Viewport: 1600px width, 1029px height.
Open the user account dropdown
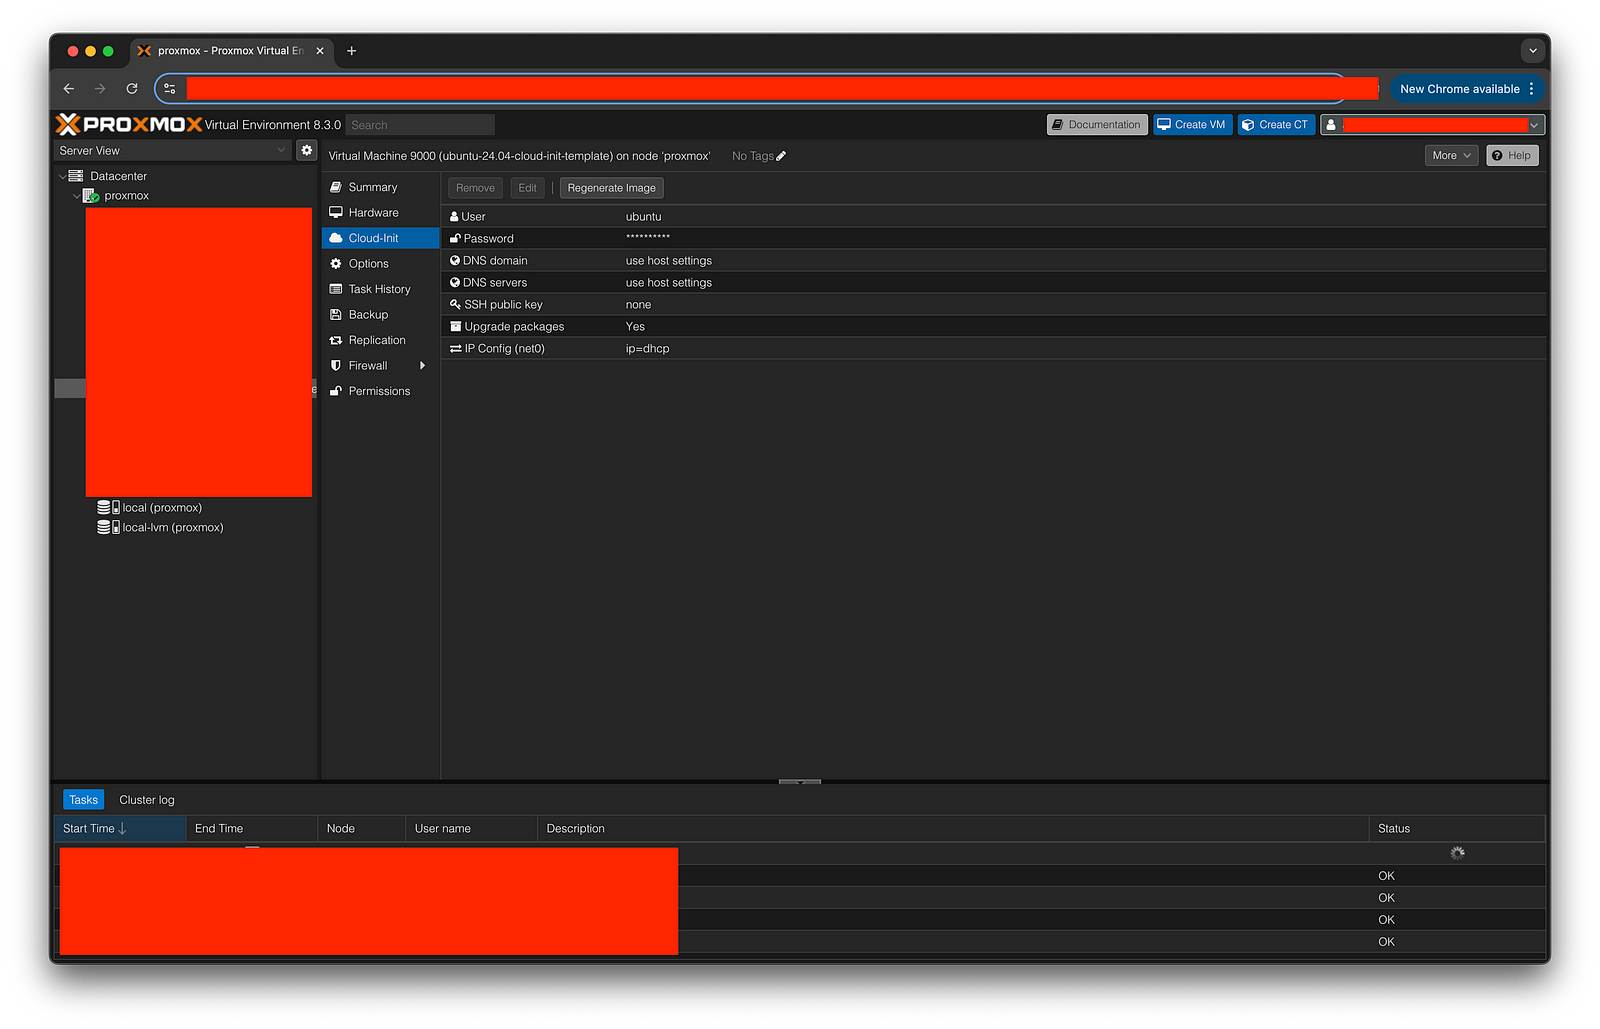(x=1432, y=125)
